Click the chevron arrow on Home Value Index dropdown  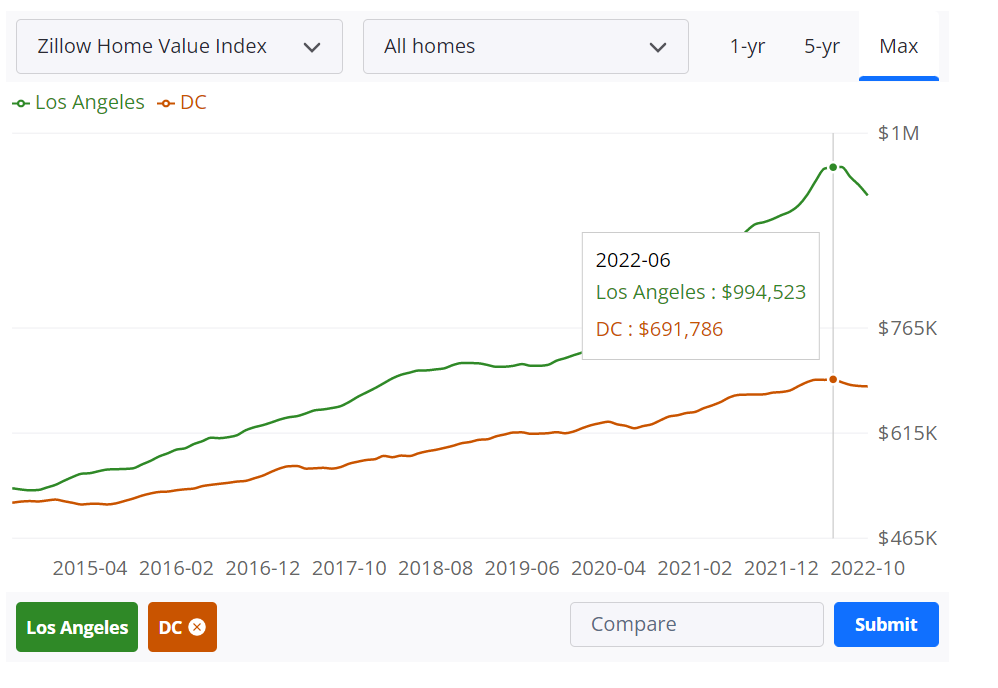(x=312, y=47)
